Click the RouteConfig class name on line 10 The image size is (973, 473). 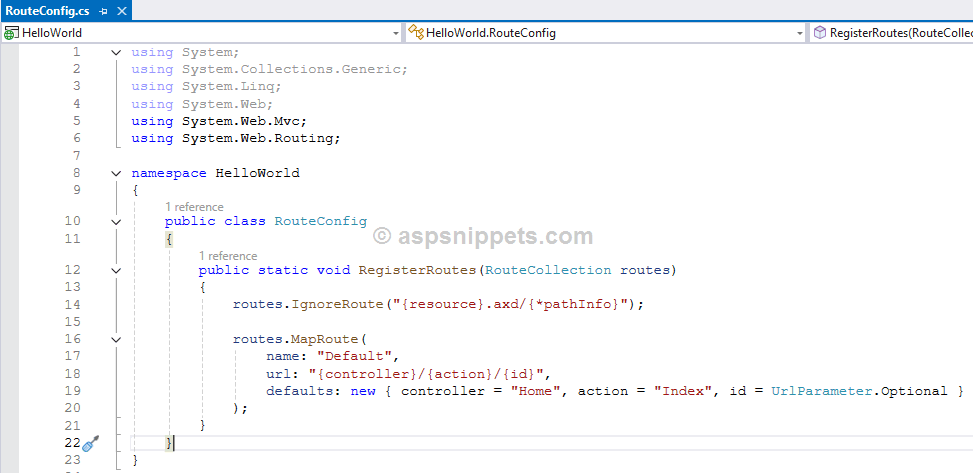321,221
